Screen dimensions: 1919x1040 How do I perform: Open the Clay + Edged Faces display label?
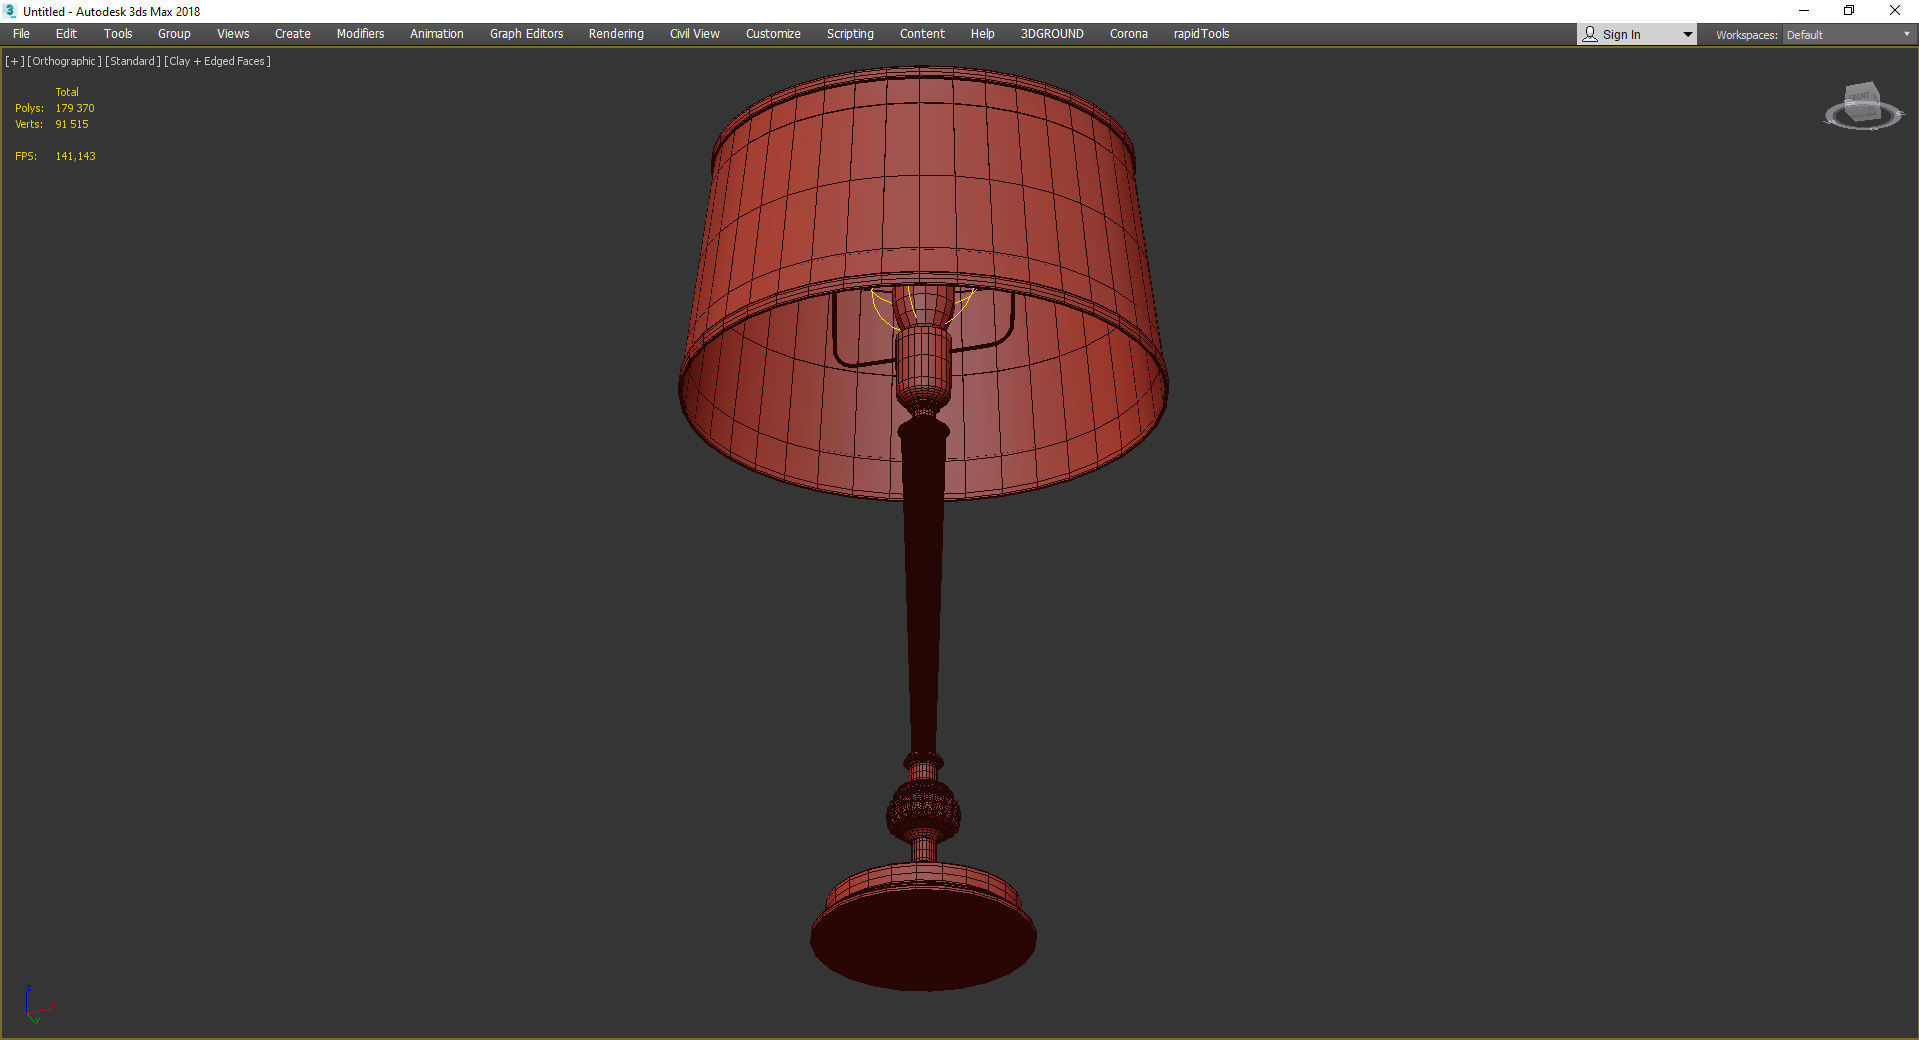coord(217,61)
